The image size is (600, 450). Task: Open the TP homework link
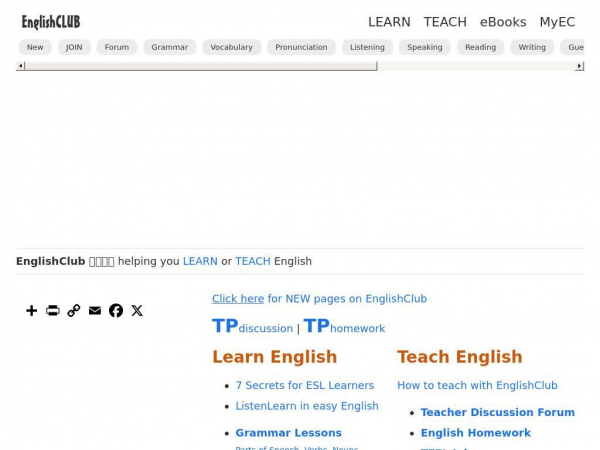(x=344, y=326)
